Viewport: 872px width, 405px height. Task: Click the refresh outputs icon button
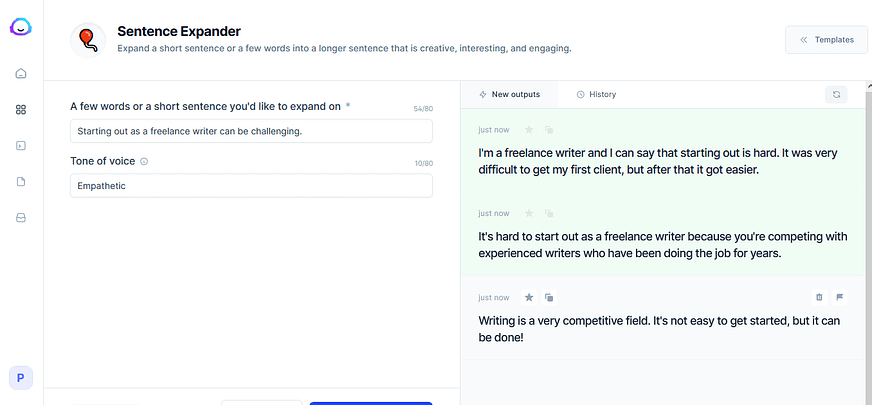(x=836, y=94)
